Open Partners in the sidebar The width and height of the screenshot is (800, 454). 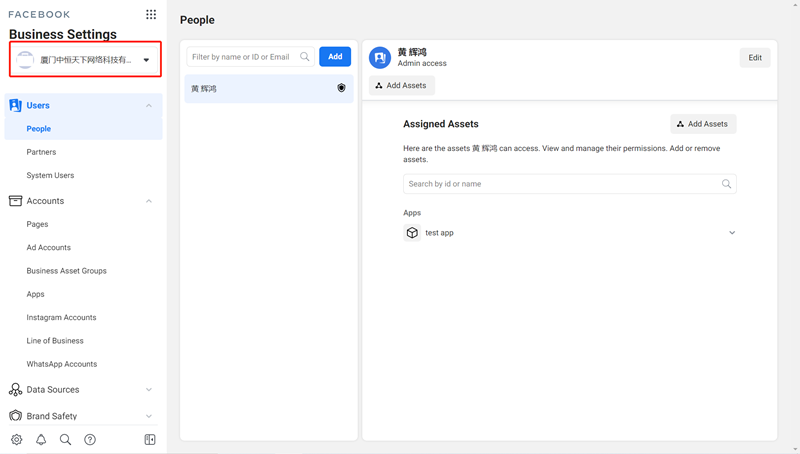point(41,152)
